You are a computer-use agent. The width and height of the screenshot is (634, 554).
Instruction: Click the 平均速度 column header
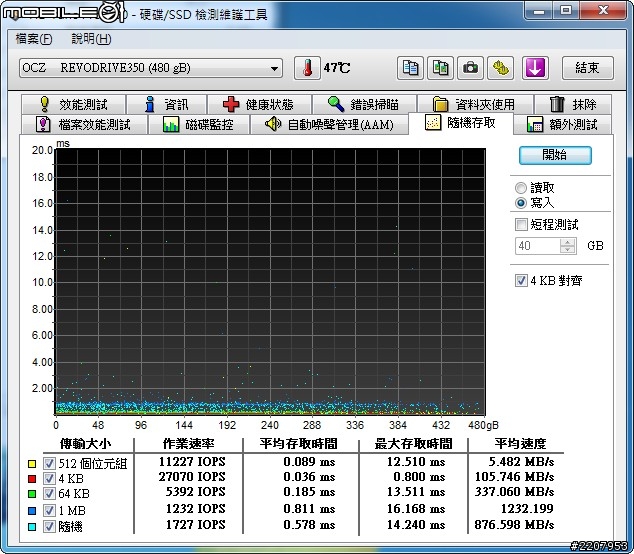coord(521,444)
